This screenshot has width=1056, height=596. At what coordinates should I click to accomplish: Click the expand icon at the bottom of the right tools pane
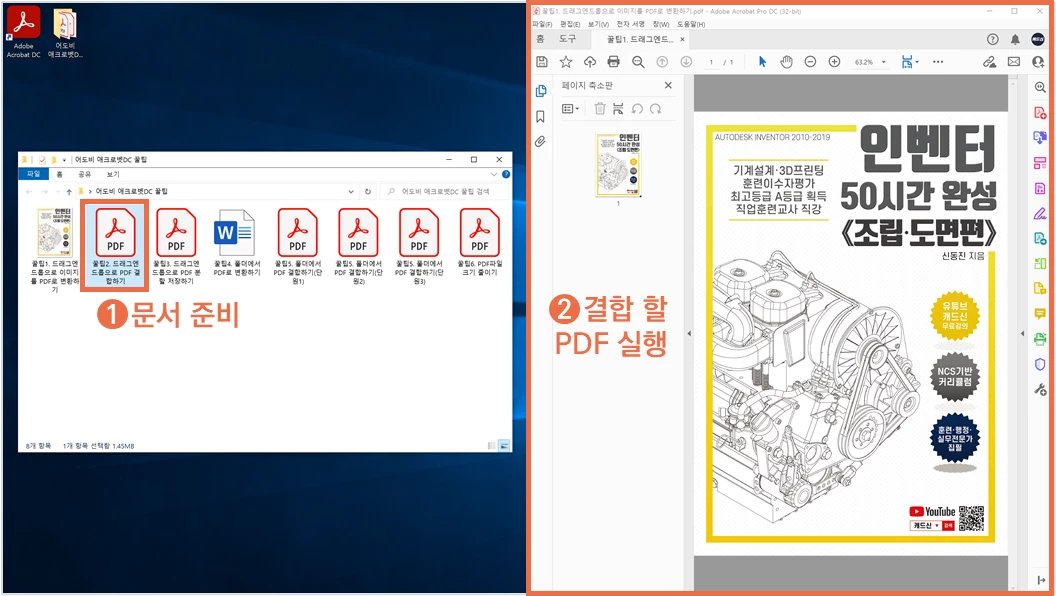coord(1041,580)
